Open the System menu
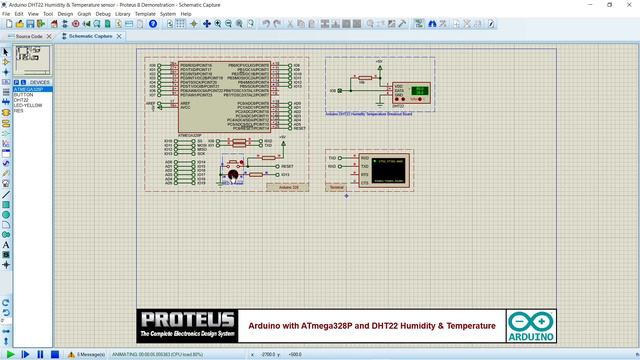The image size is (640, 360). (x=168, y=14)
